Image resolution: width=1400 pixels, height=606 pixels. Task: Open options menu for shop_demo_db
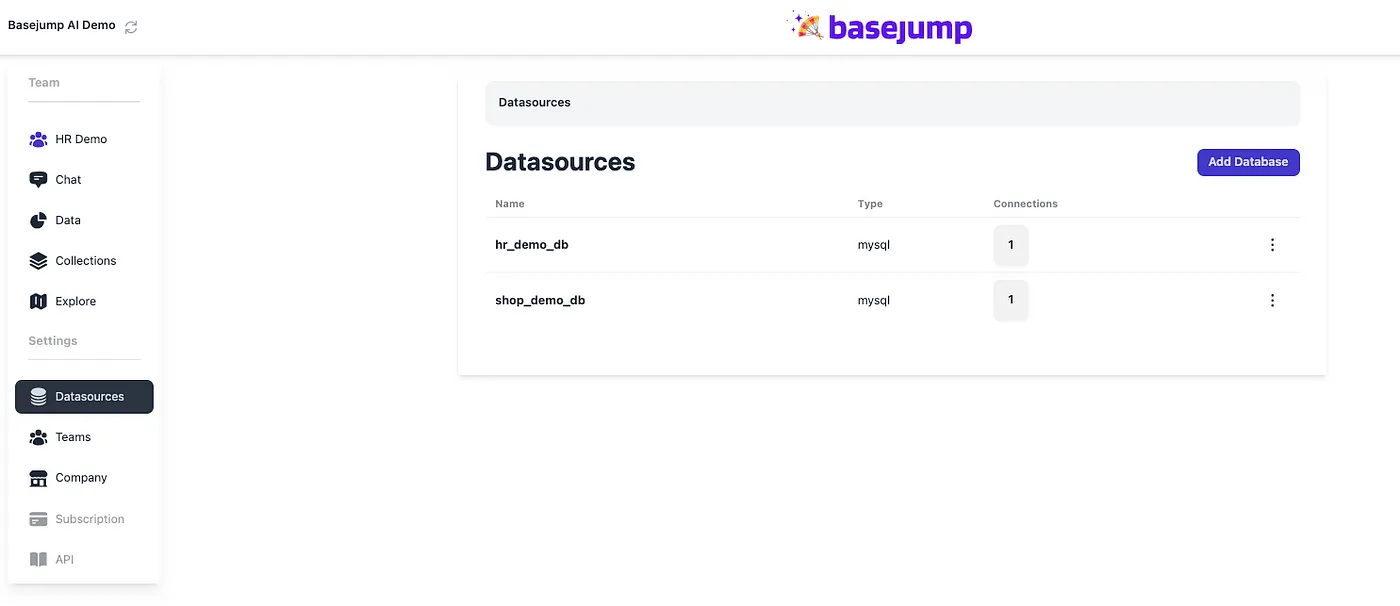pos(1272,300)
